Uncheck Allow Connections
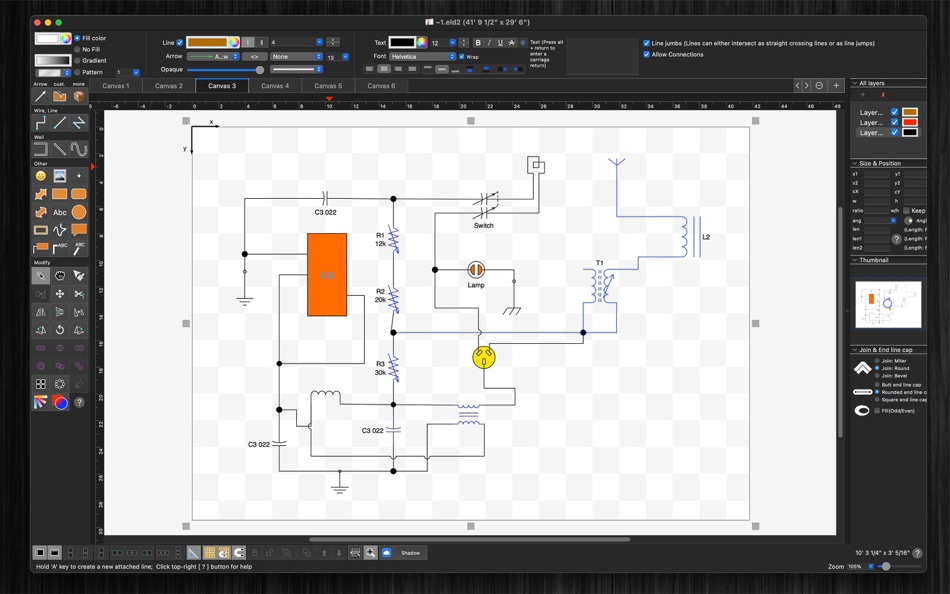The image size is (950, 594). (x=646, y=54)
